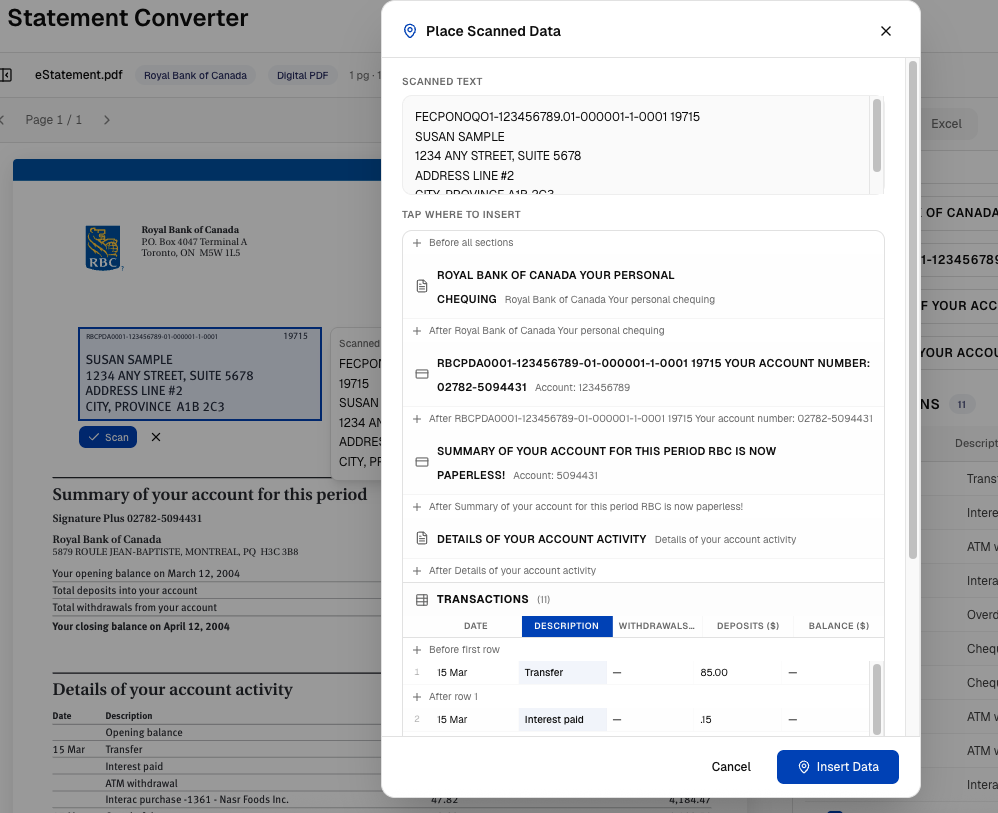Image resolution: width=998 pixels, height=813 pixels.
Task: Go to next page arrow
Action: coord(107,120)
